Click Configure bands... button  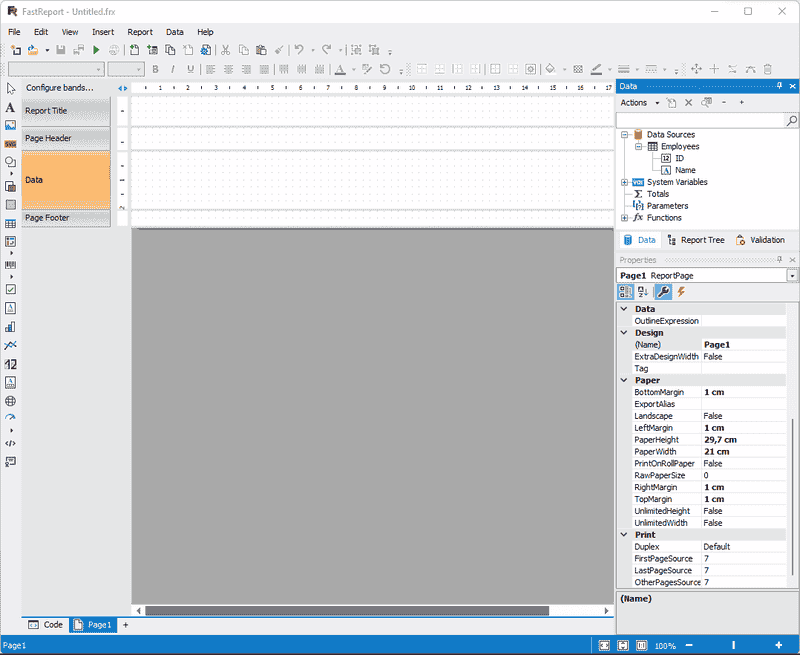pyautogui.click(x=60, y=88)
